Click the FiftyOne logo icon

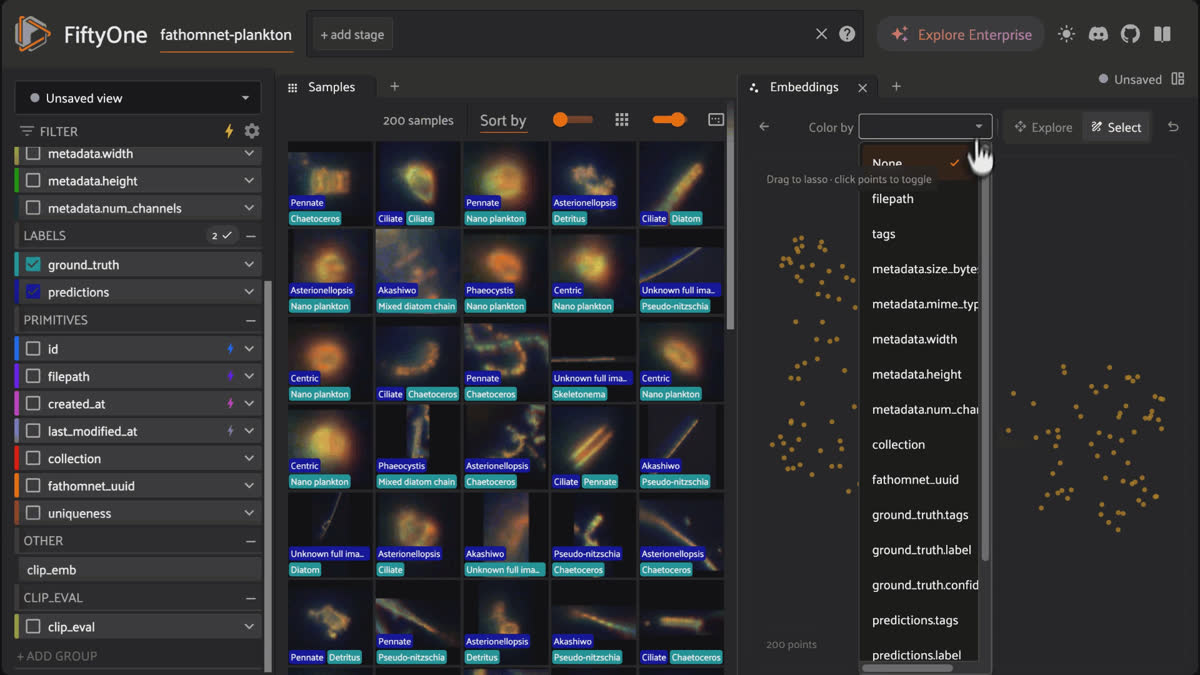point(32,34)
